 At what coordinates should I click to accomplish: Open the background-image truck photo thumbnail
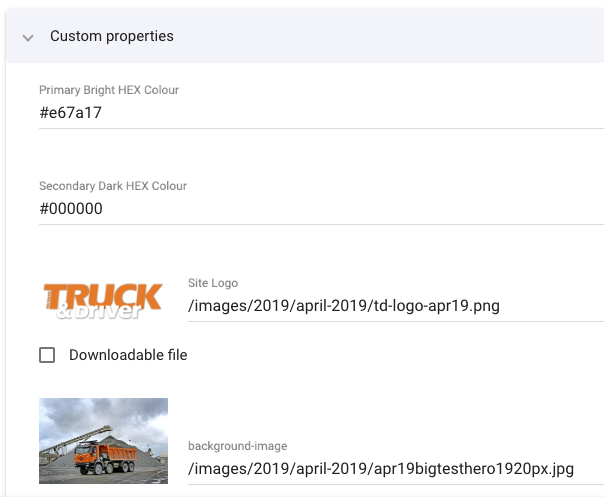pyautogui.click(x=103, y=440)
